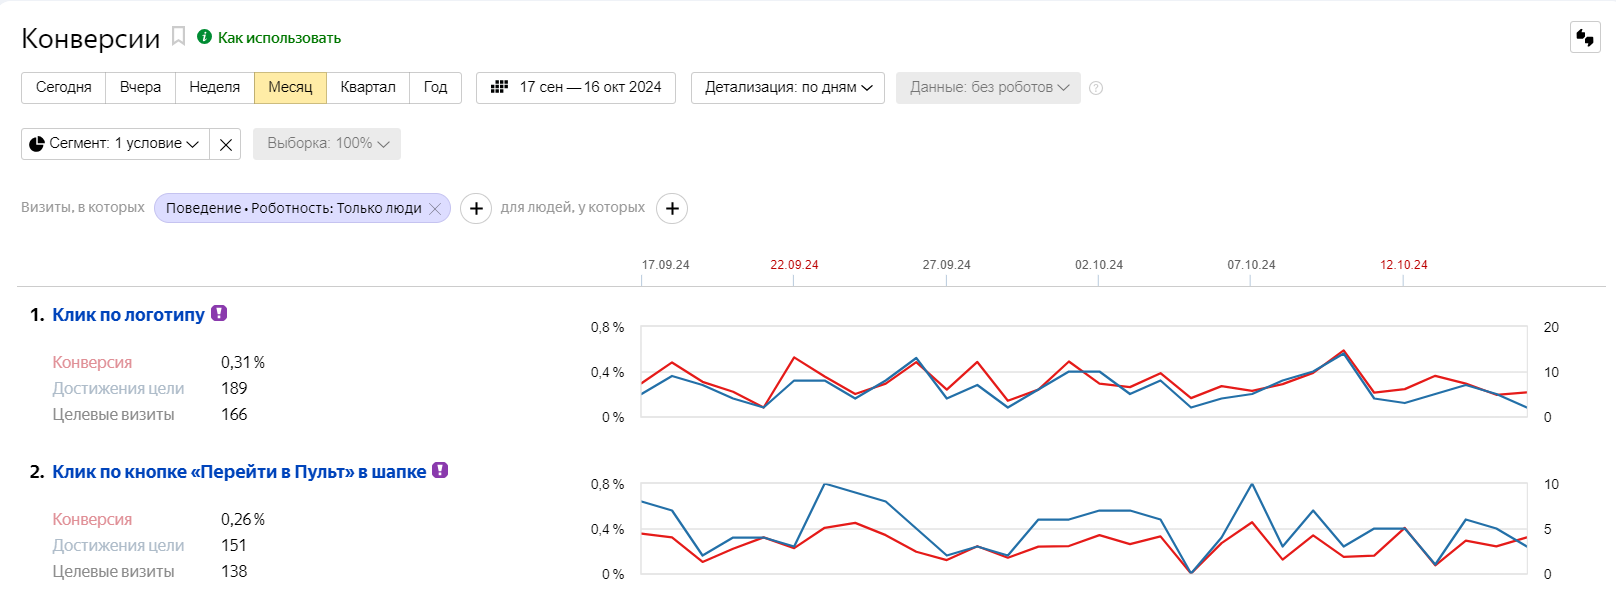Add a visit condition with the first plus button
The height and width of the screenshot is (597, 1616).
(x=476, y=208)
